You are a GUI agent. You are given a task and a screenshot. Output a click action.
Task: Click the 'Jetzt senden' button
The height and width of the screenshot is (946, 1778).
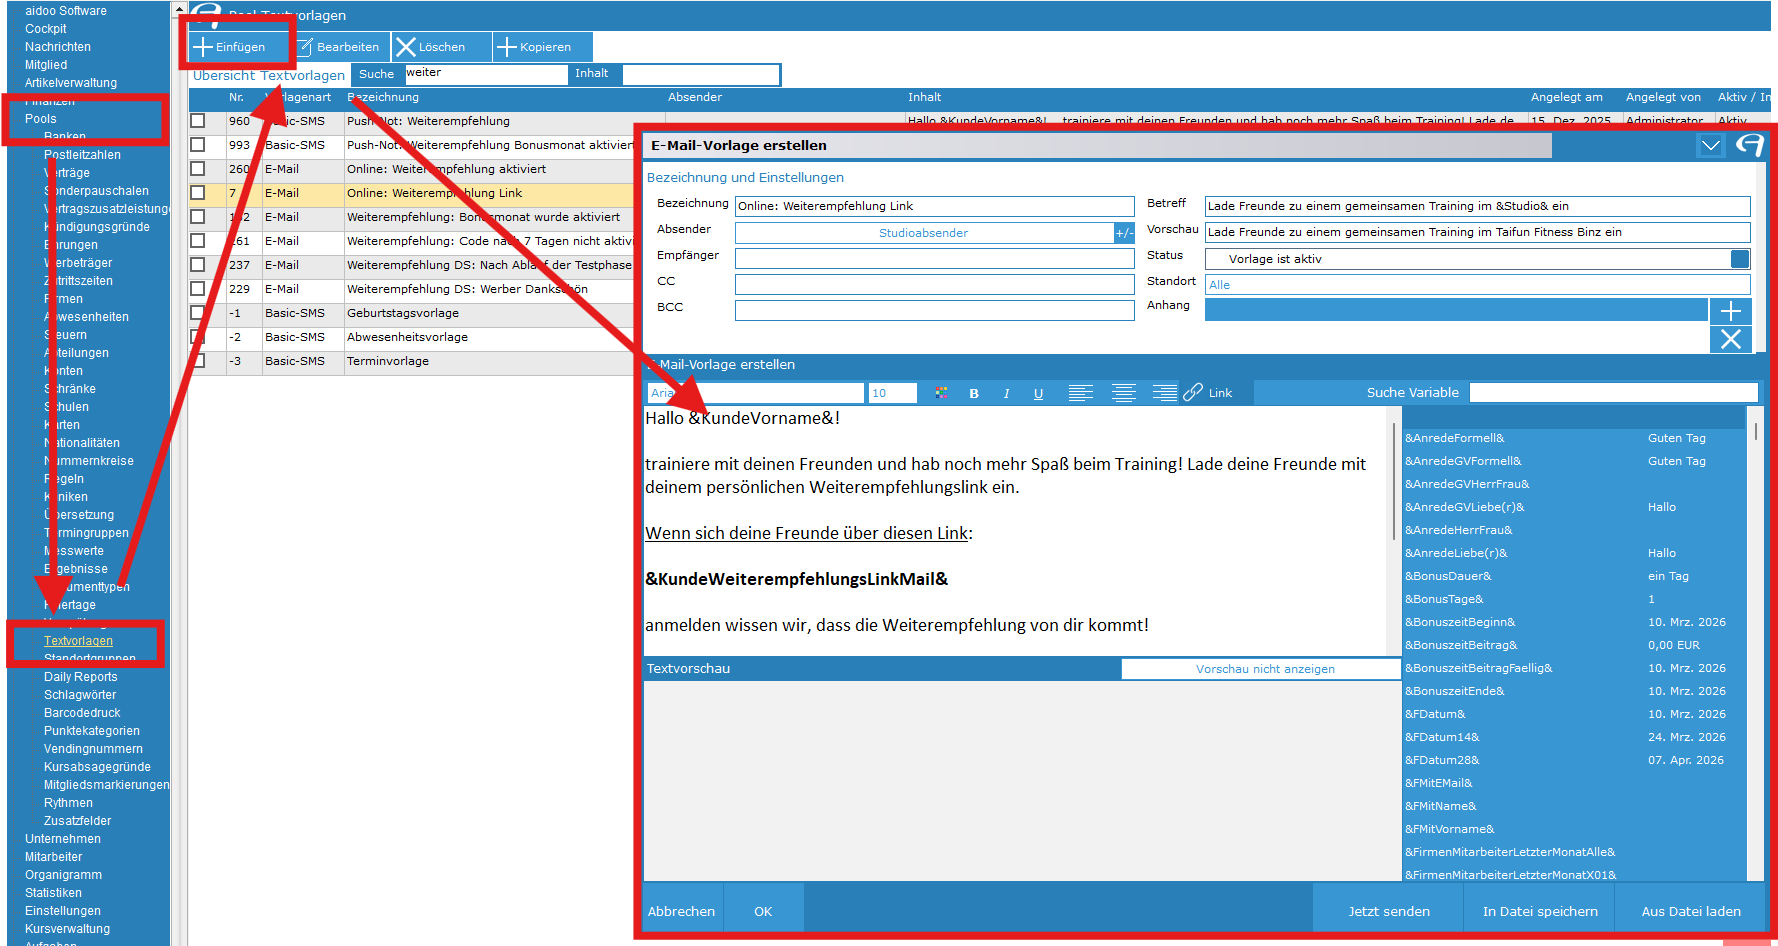click(1388, 911)
